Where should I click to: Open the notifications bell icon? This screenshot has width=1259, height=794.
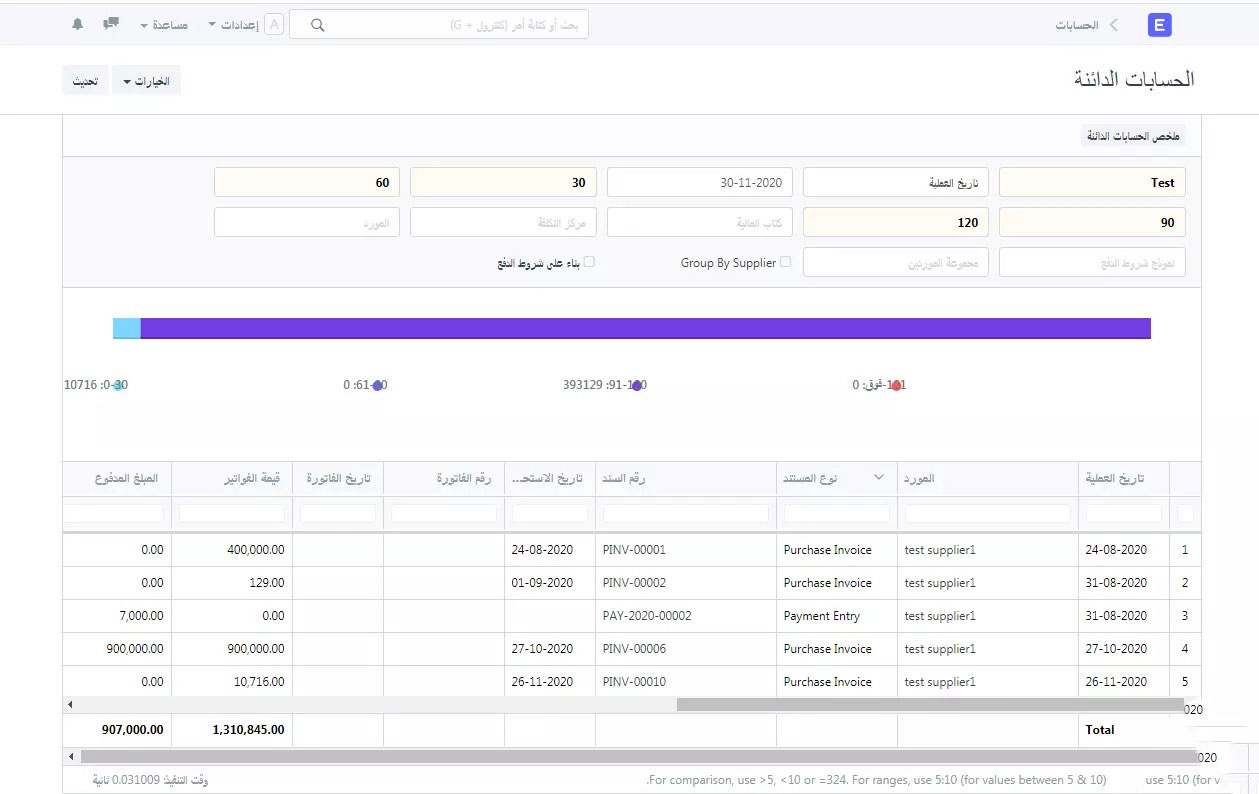pos(78,24)
